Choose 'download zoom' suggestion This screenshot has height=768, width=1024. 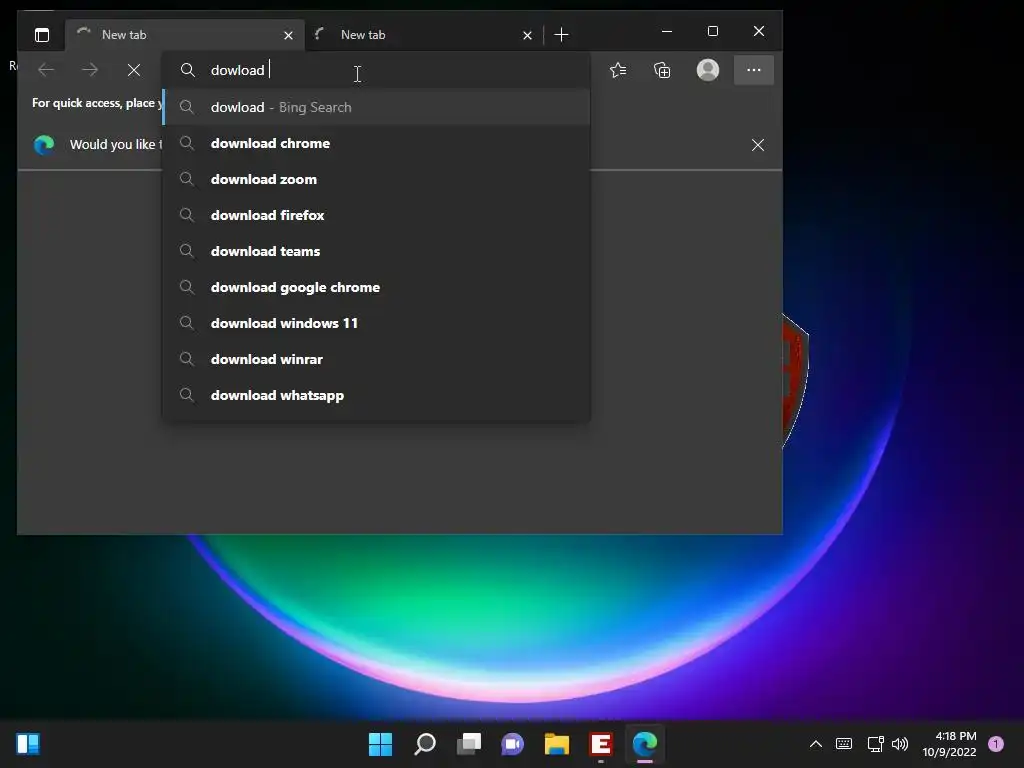376,179
